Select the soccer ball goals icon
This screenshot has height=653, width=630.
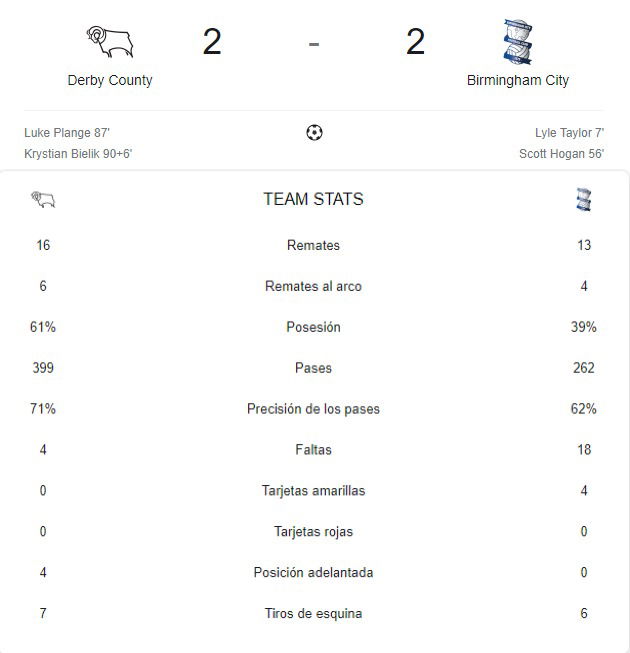tap(314, 133)
